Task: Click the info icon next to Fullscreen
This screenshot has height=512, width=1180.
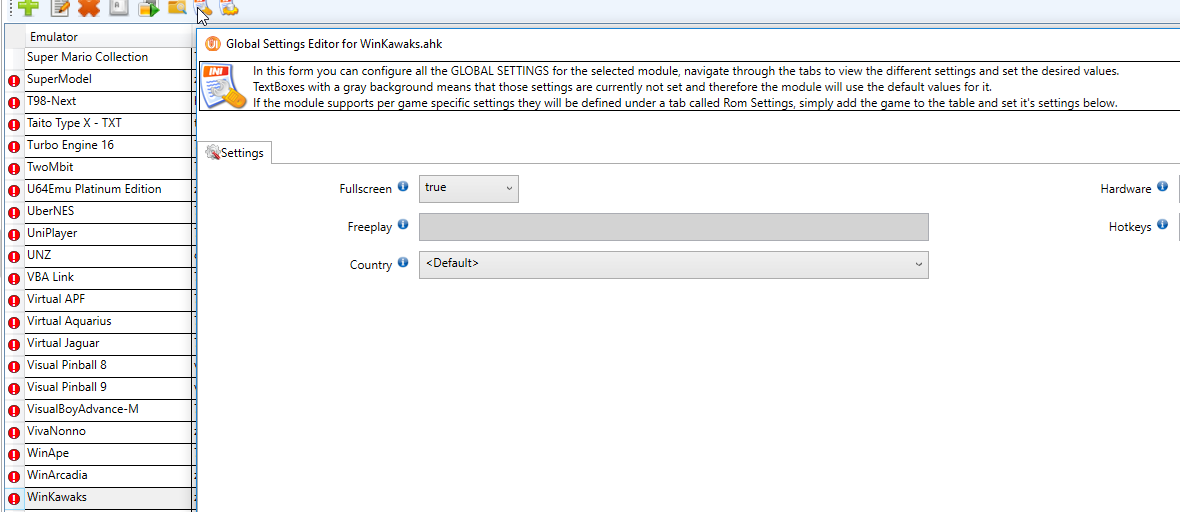Action: (x=403, y=187)
